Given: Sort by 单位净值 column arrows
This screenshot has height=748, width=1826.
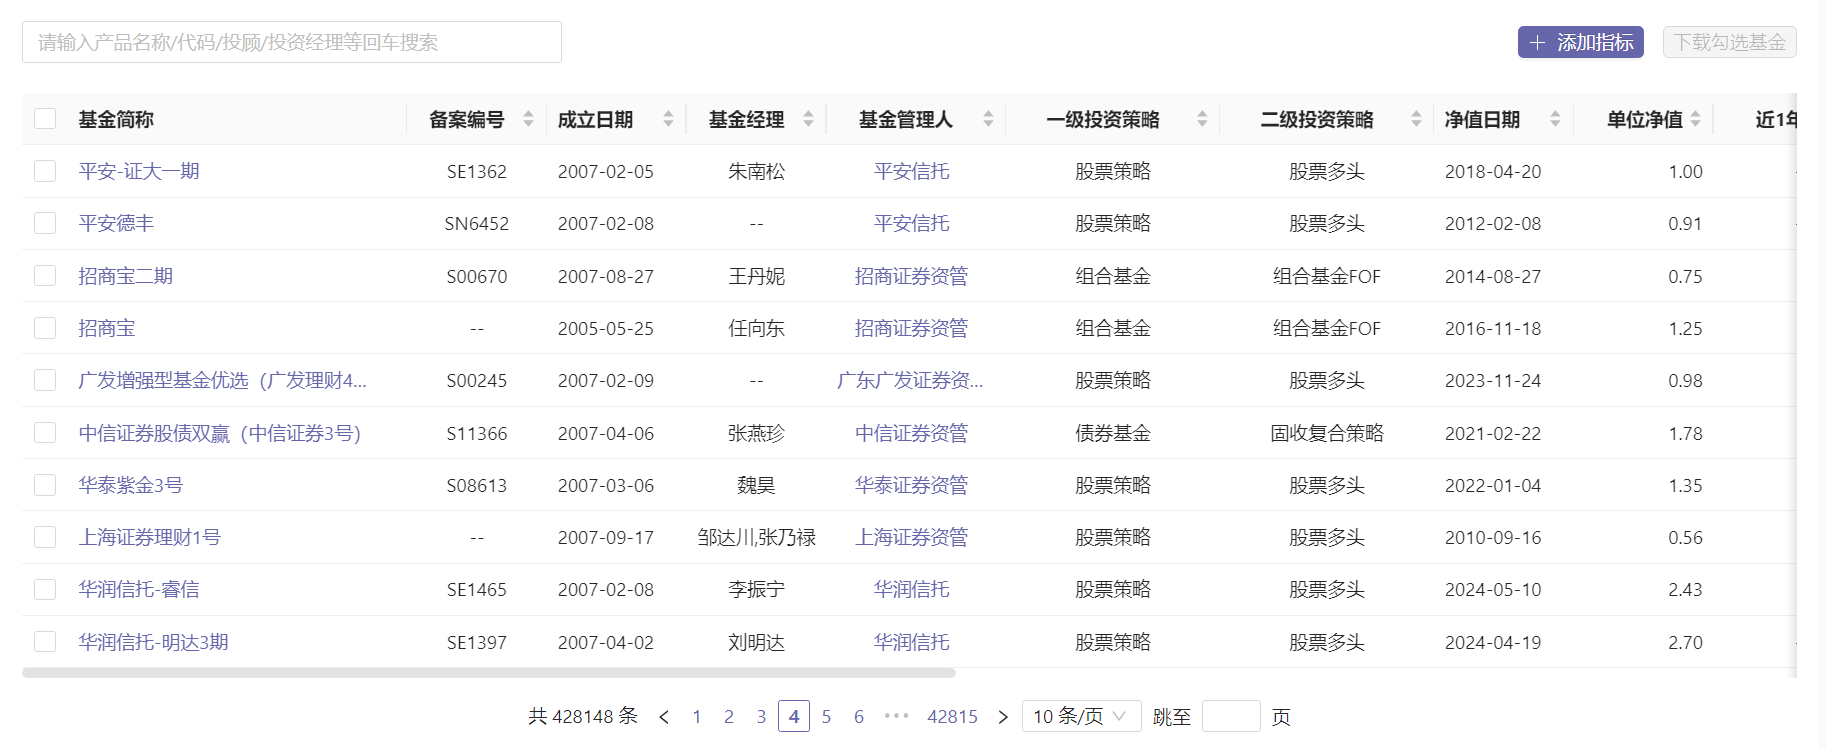Looking at the screenshot, I should point(1695,119).
